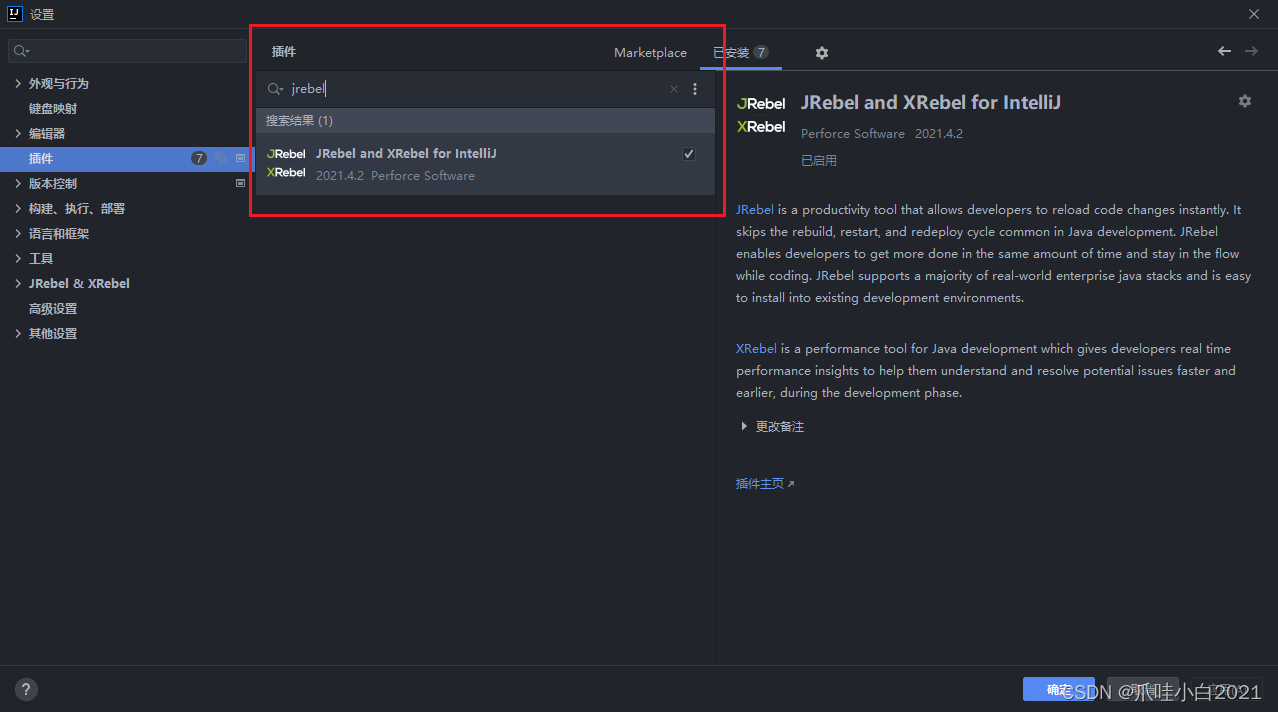1278x712 pixels.
Task: Uncheck the JRebel and XRebel plugin checkbox
Action: click(x=689, y=154)
